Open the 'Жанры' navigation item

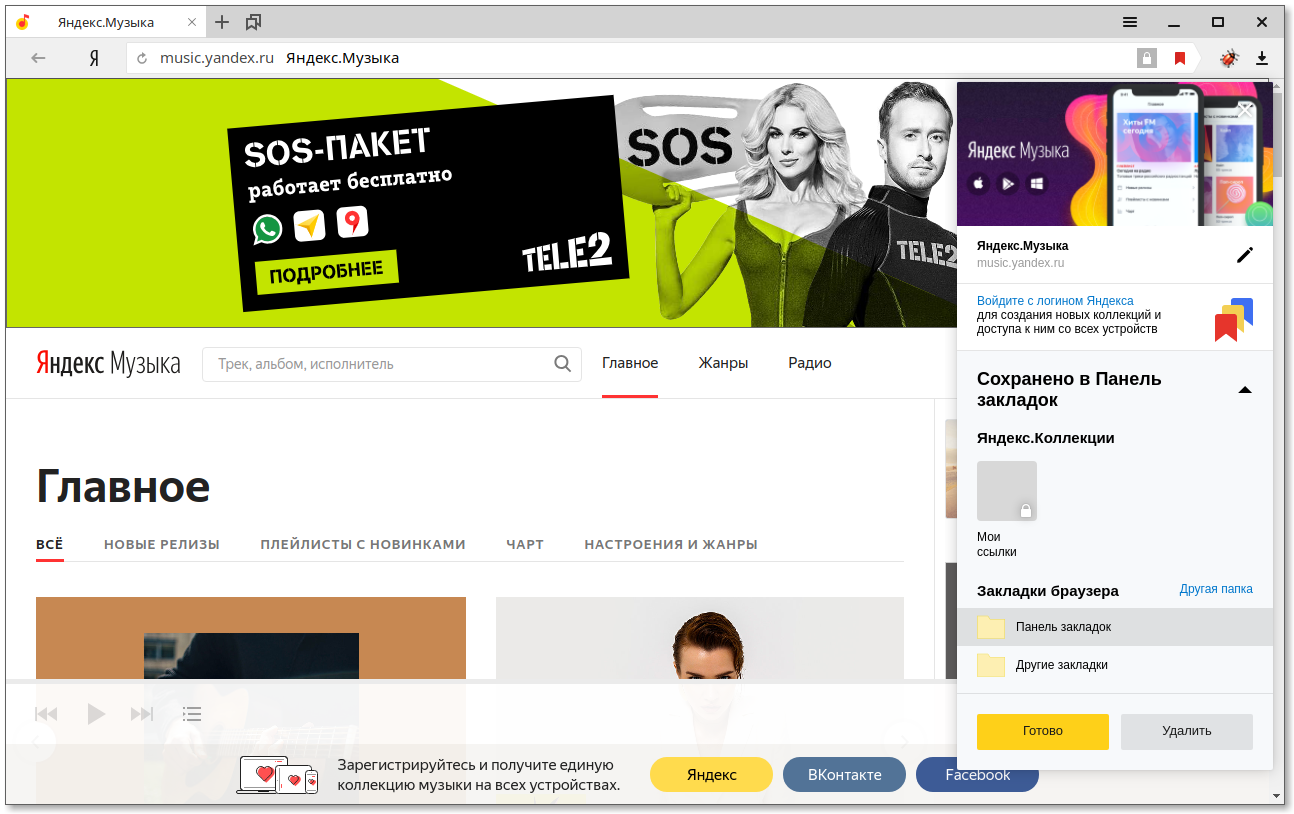coord(723,363)
